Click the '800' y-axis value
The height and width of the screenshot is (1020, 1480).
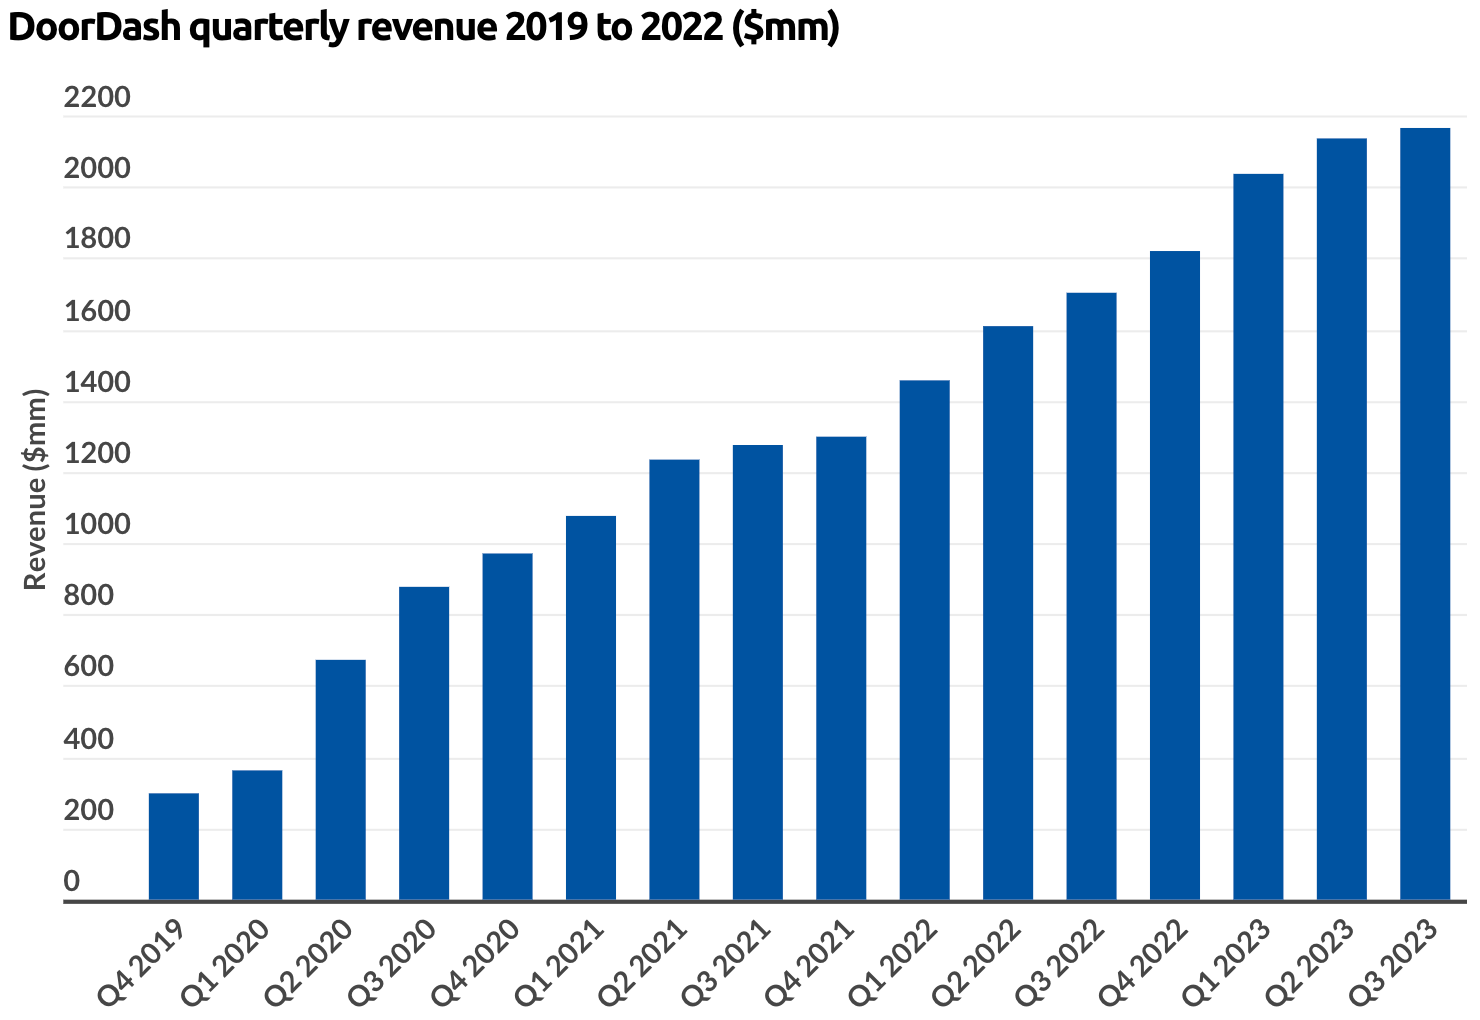coord(89,596)
